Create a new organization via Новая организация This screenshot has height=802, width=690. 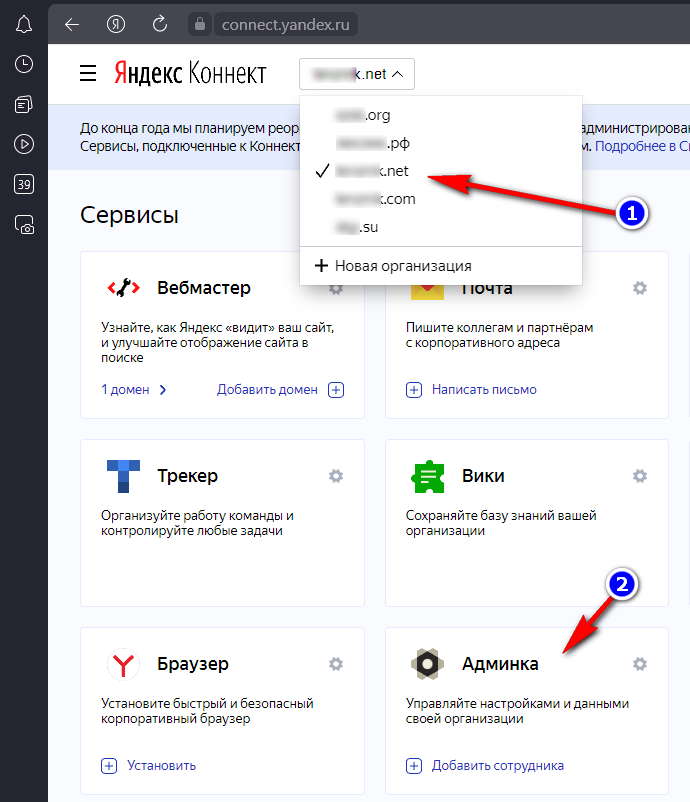click(440, 265)
